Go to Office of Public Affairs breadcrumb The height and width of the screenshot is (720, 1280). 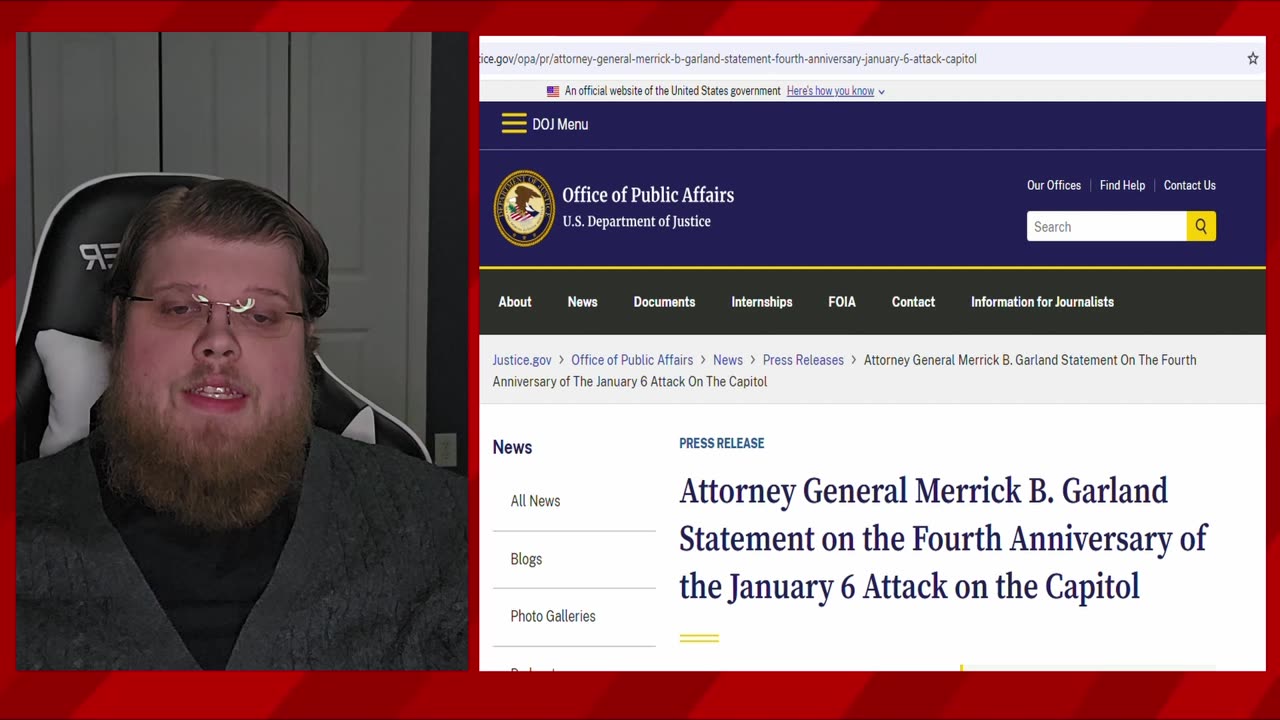tap(632, 360)
